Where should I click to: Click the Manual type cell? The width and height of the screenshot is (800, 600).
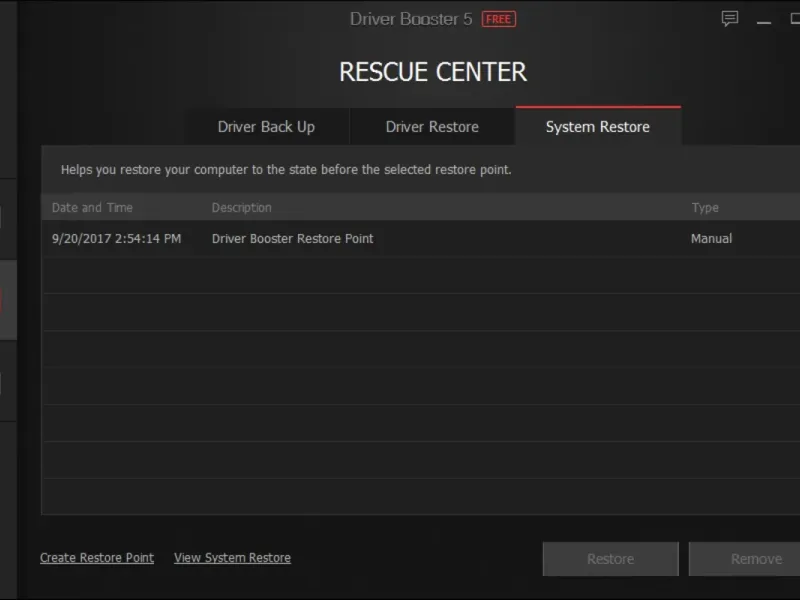[x=711, y=239]
